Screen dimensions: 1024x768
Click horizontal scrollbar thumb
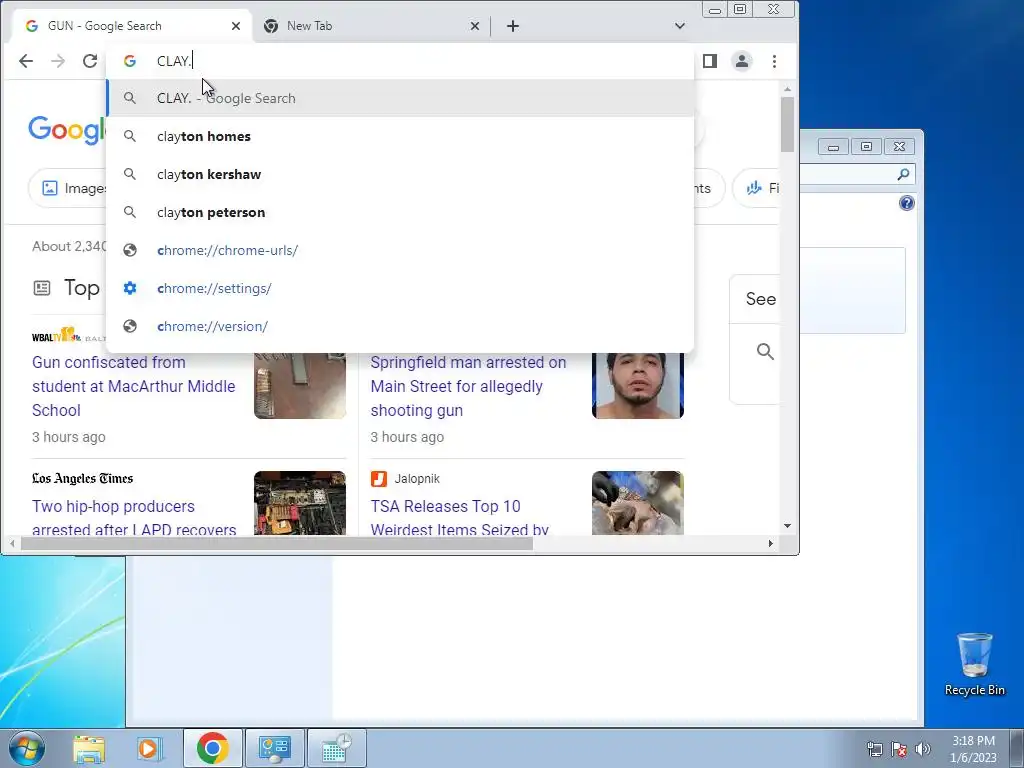point(277,543)
